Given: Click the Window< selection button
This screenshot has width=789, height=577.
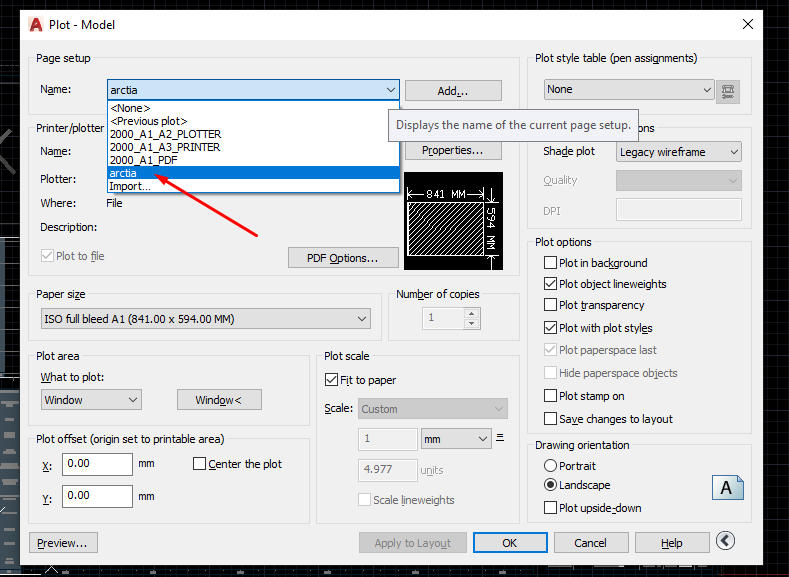Looking at the screenshot, I should (x=219, y=400).
